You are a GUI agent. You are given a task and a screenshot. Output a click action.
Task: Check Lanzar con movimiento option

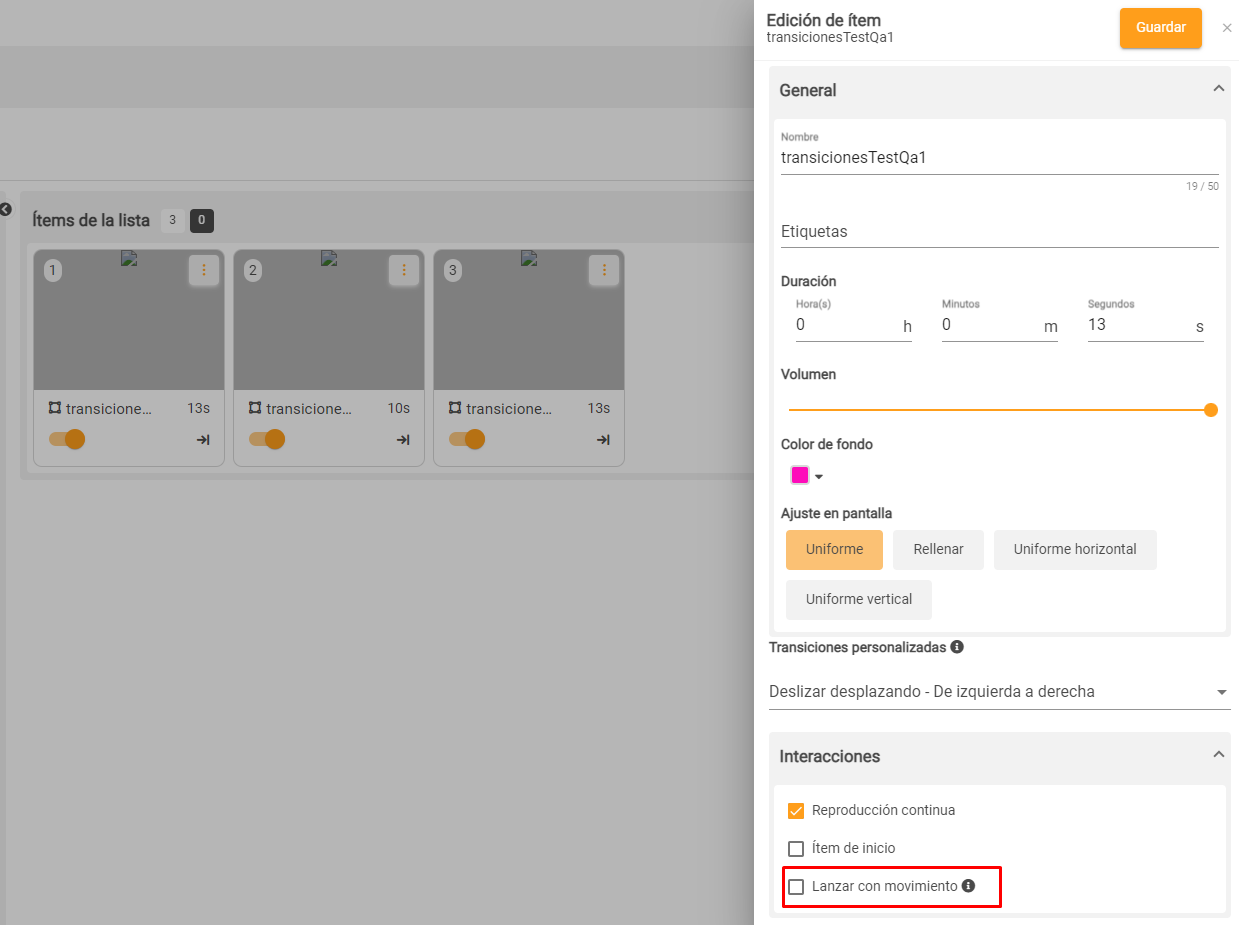point(796,887)
